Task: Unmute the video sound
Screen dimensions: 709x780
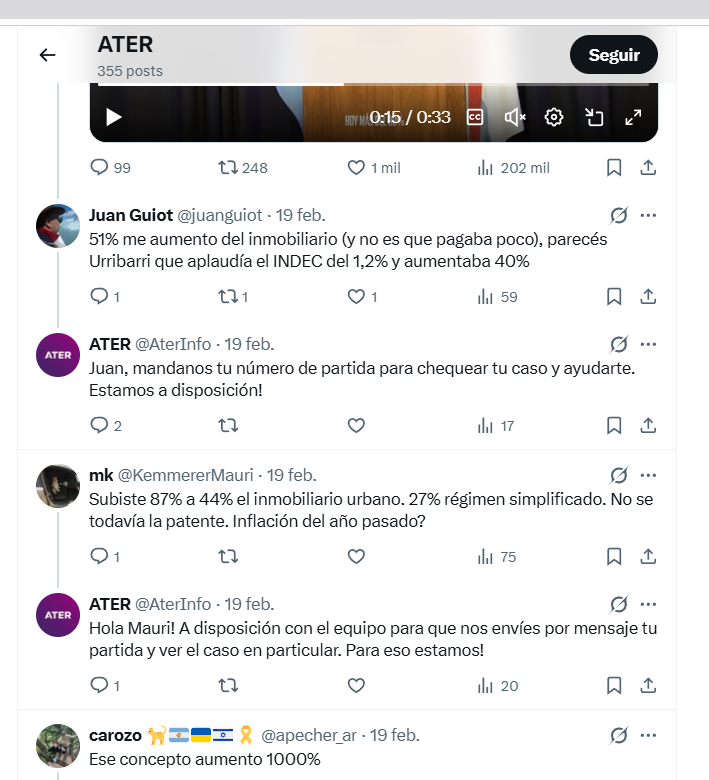Action: [515, 117]
